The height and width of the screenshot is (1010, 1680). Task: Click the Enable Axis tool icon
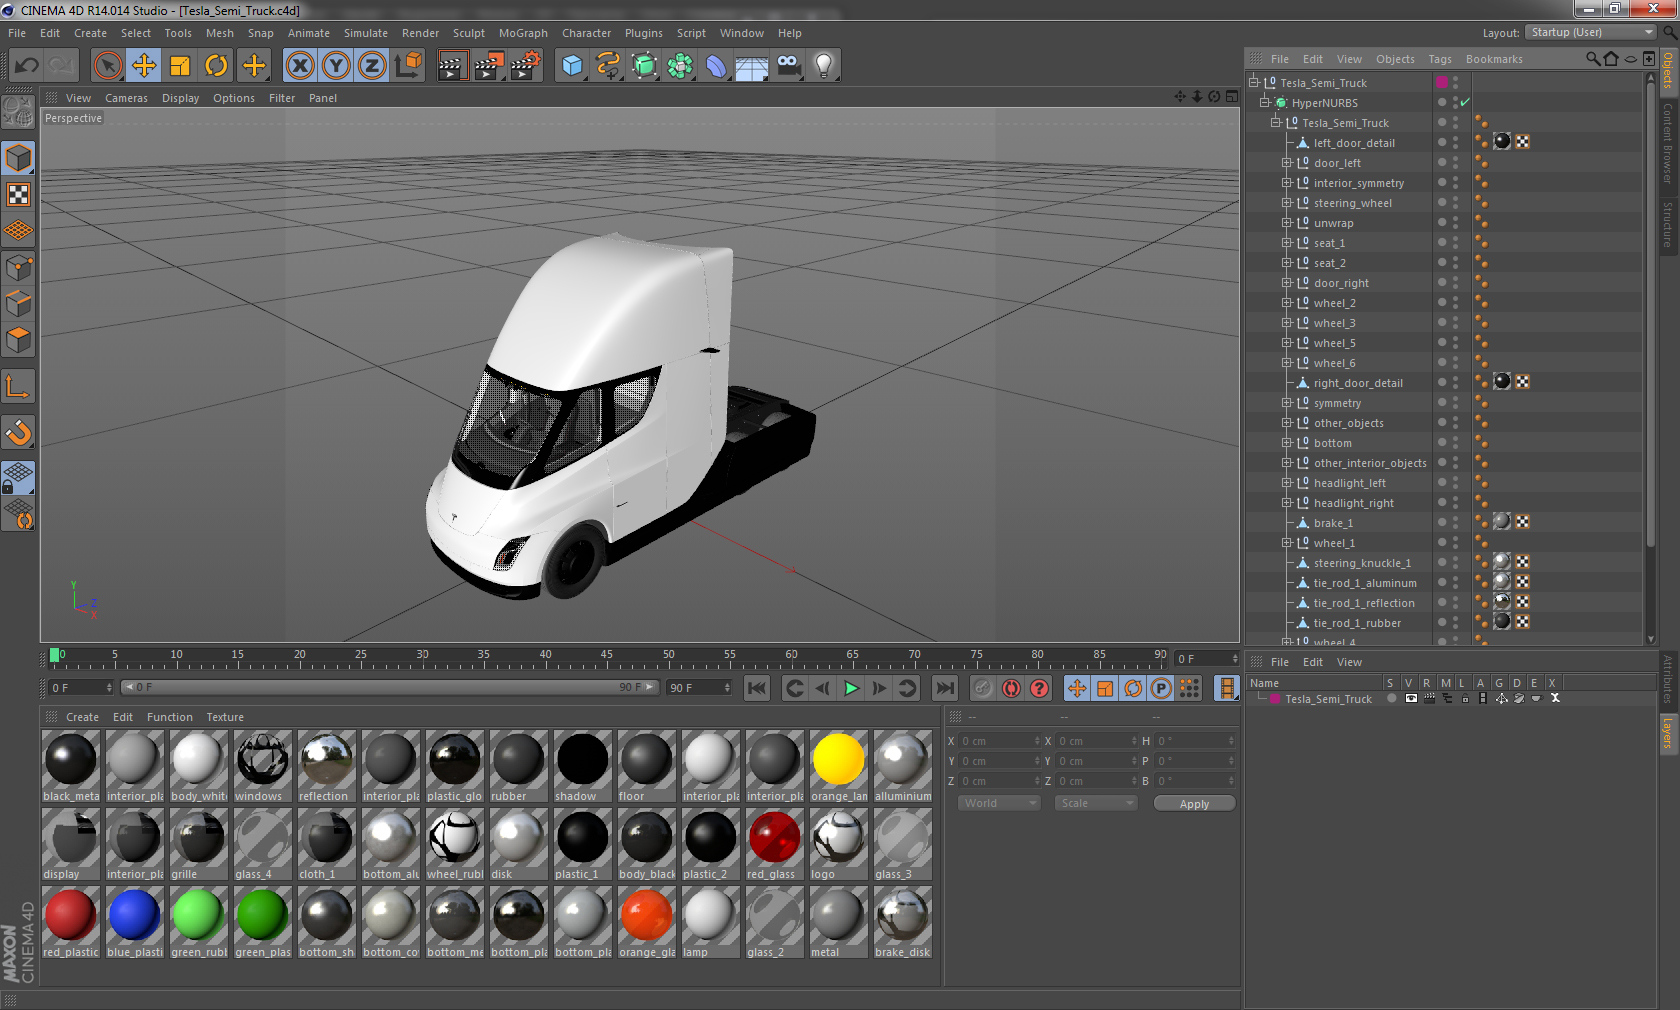(18, 386)
